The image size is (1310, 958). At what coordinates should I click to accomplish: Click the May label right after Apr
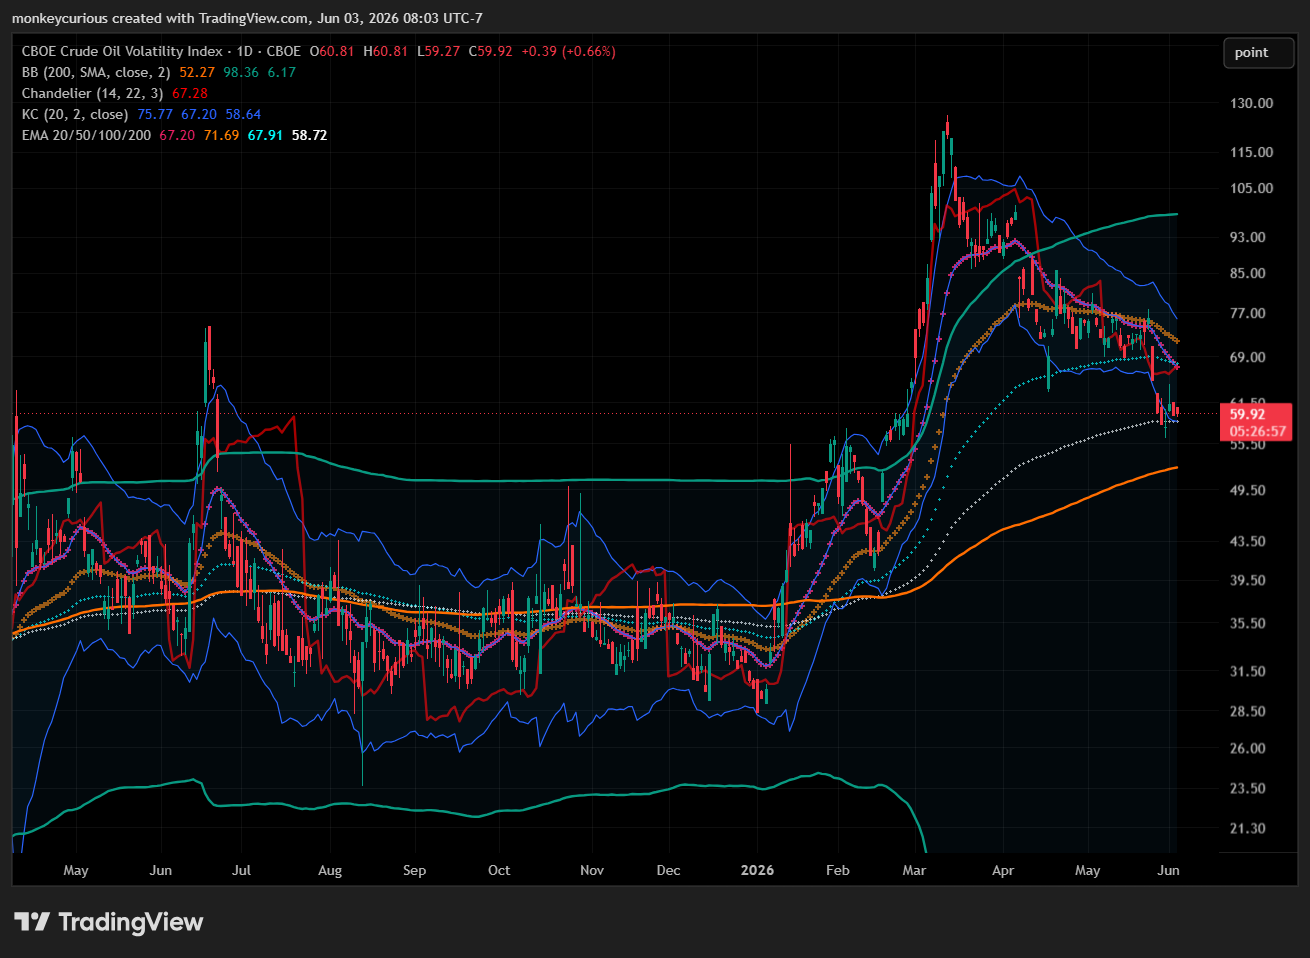(x=1087, y=870)
